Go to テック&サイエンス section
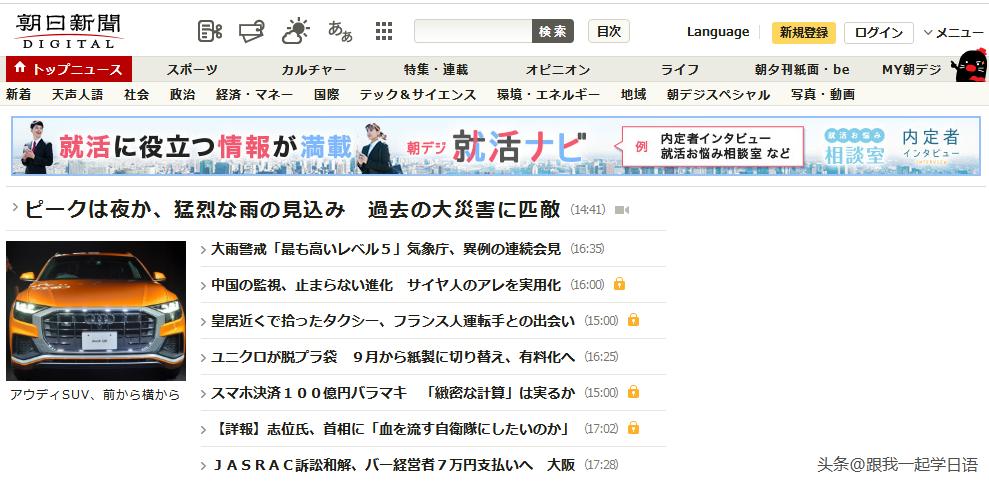Viewport: 989px width, 482px height. pyautogui.click(x=418, y=95)
